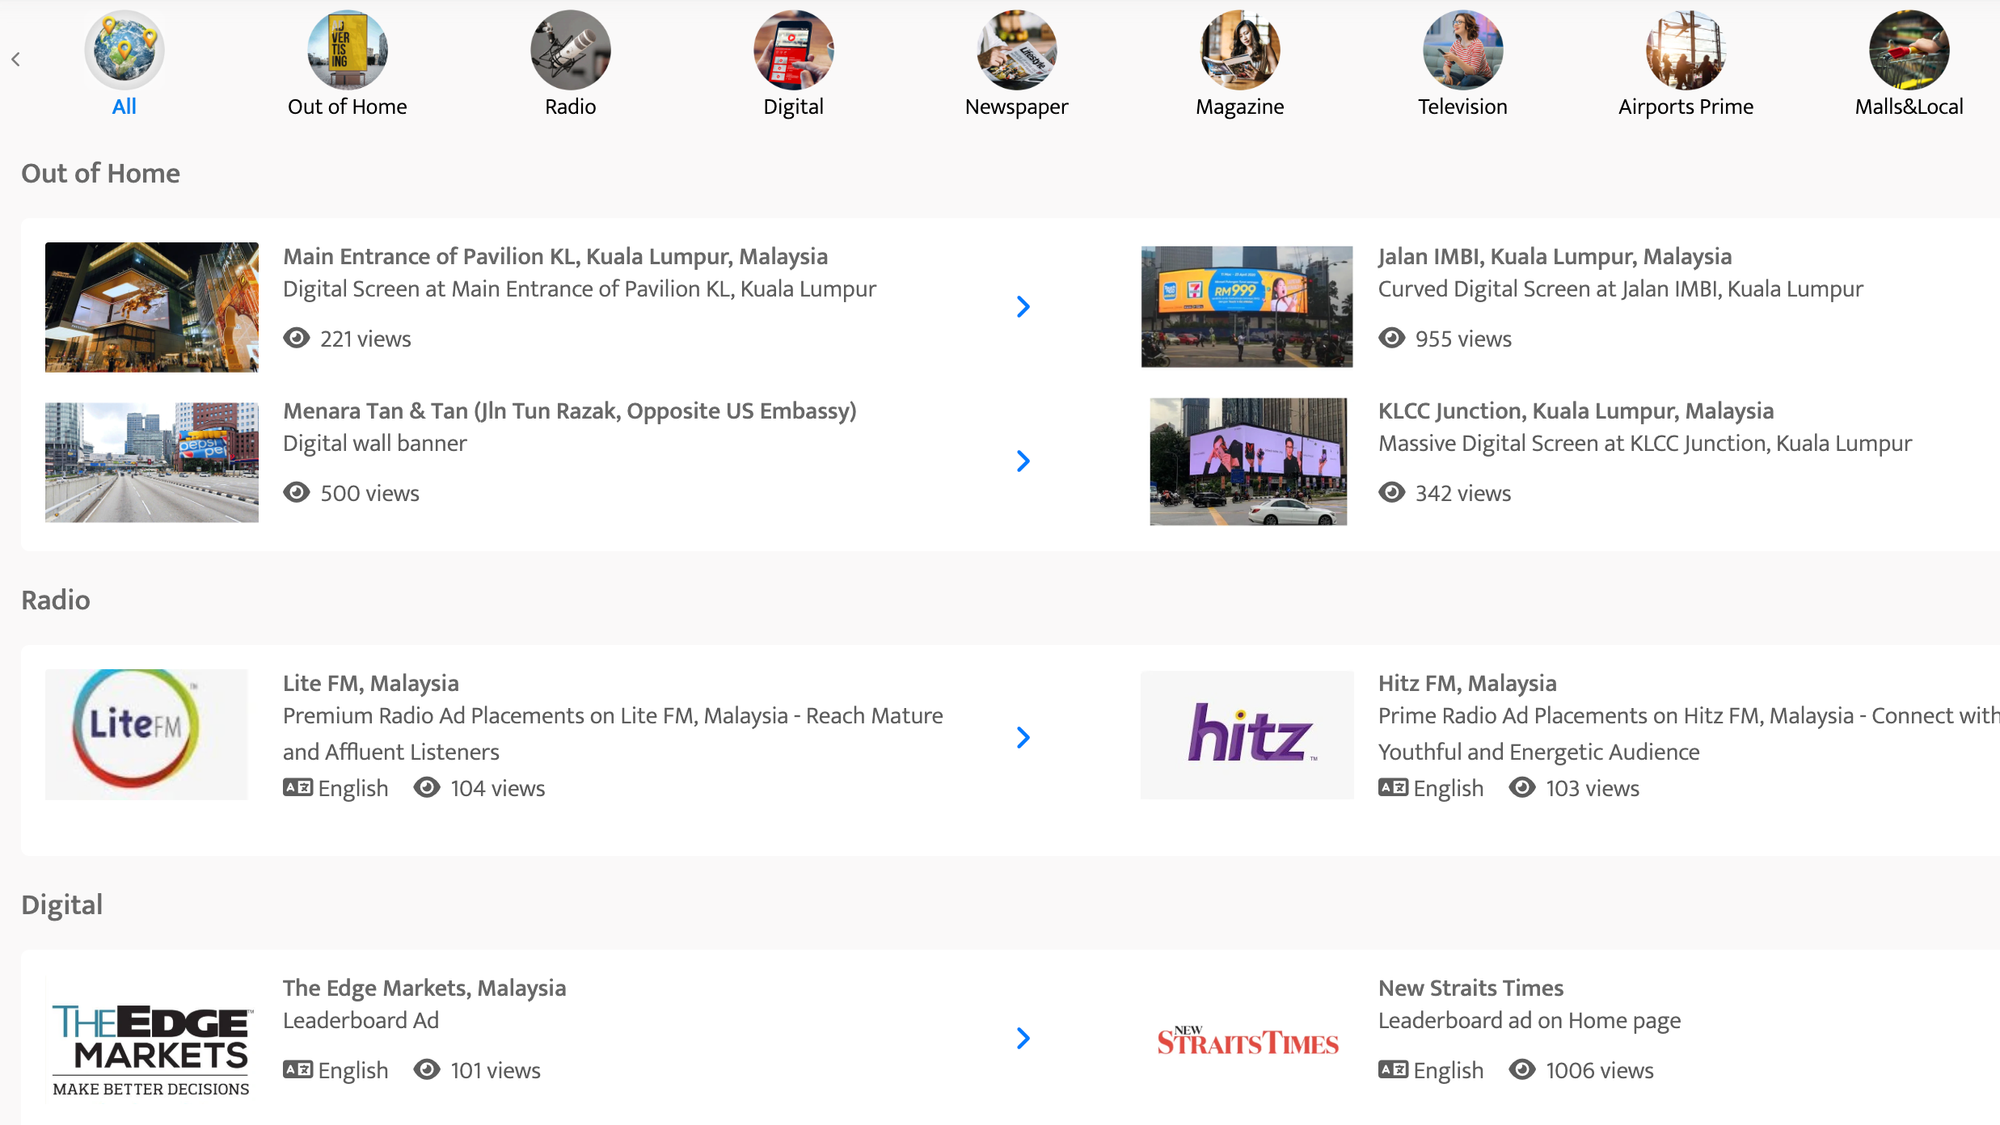The height and width of the screenshot is (1125, 2000).
Task: Click the 'Leaderboard ad on Home page' text
Action: 1529,1021
